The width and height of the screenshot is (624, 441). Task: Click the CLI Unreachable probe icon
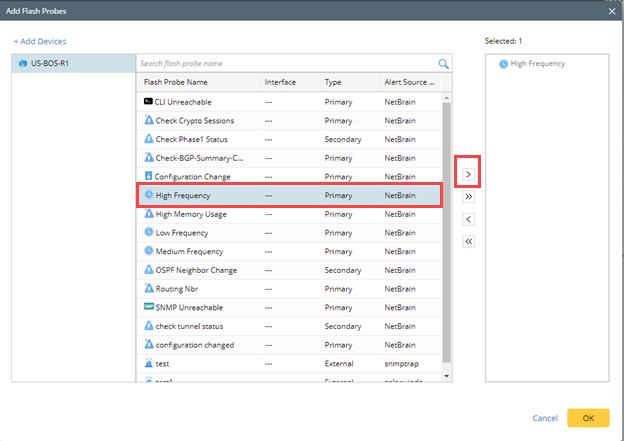tap(148, 102)
